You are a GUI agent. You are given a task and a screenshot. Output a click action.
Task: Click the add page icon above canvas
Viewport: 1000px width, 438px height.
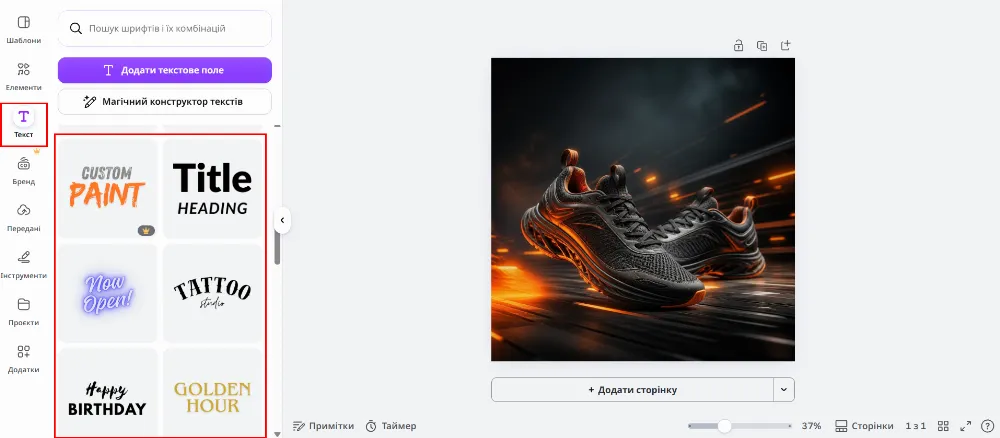coord(786,45)
